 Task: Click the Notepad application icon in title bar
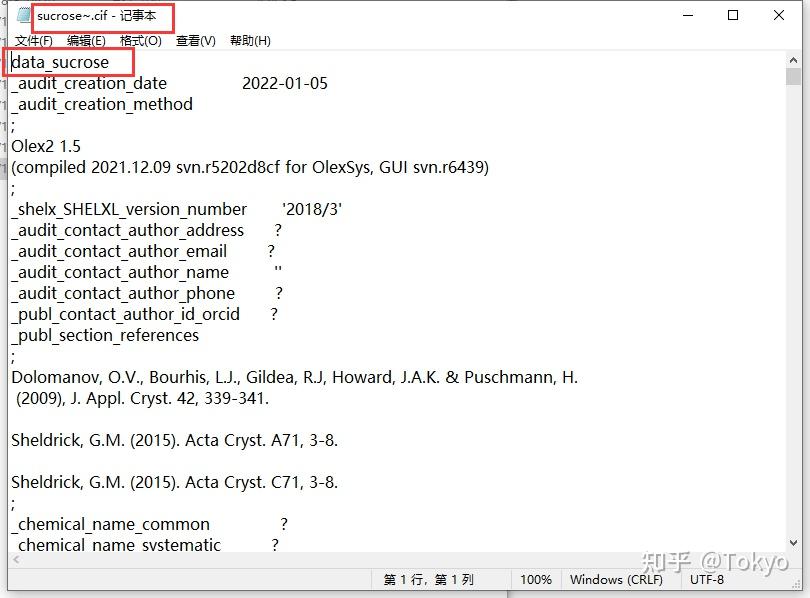22,15
